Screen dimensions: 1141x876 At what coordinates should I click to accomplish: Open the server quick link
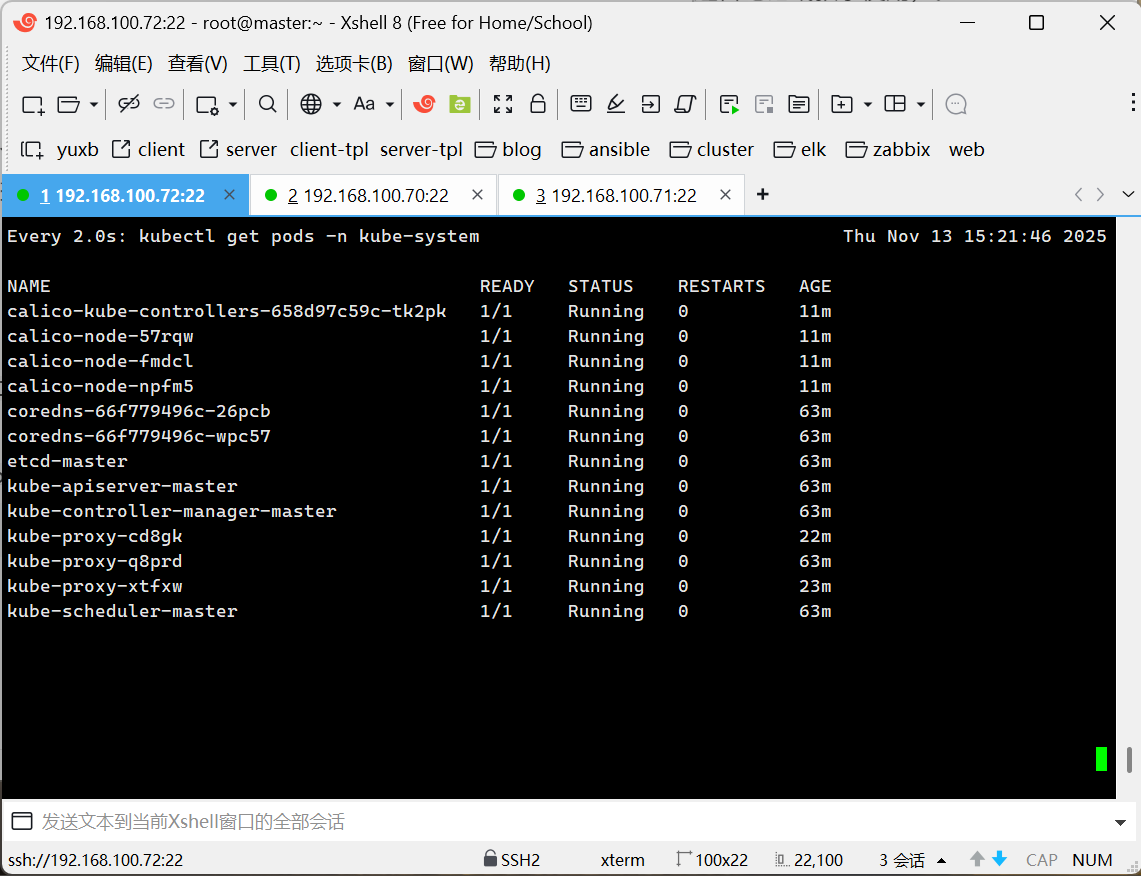[x=238, y=150]
